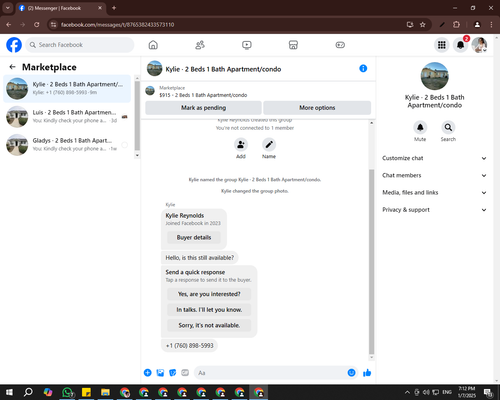Open the taskbar clock and date
500x400 pixels.
[x=466, y=392]
